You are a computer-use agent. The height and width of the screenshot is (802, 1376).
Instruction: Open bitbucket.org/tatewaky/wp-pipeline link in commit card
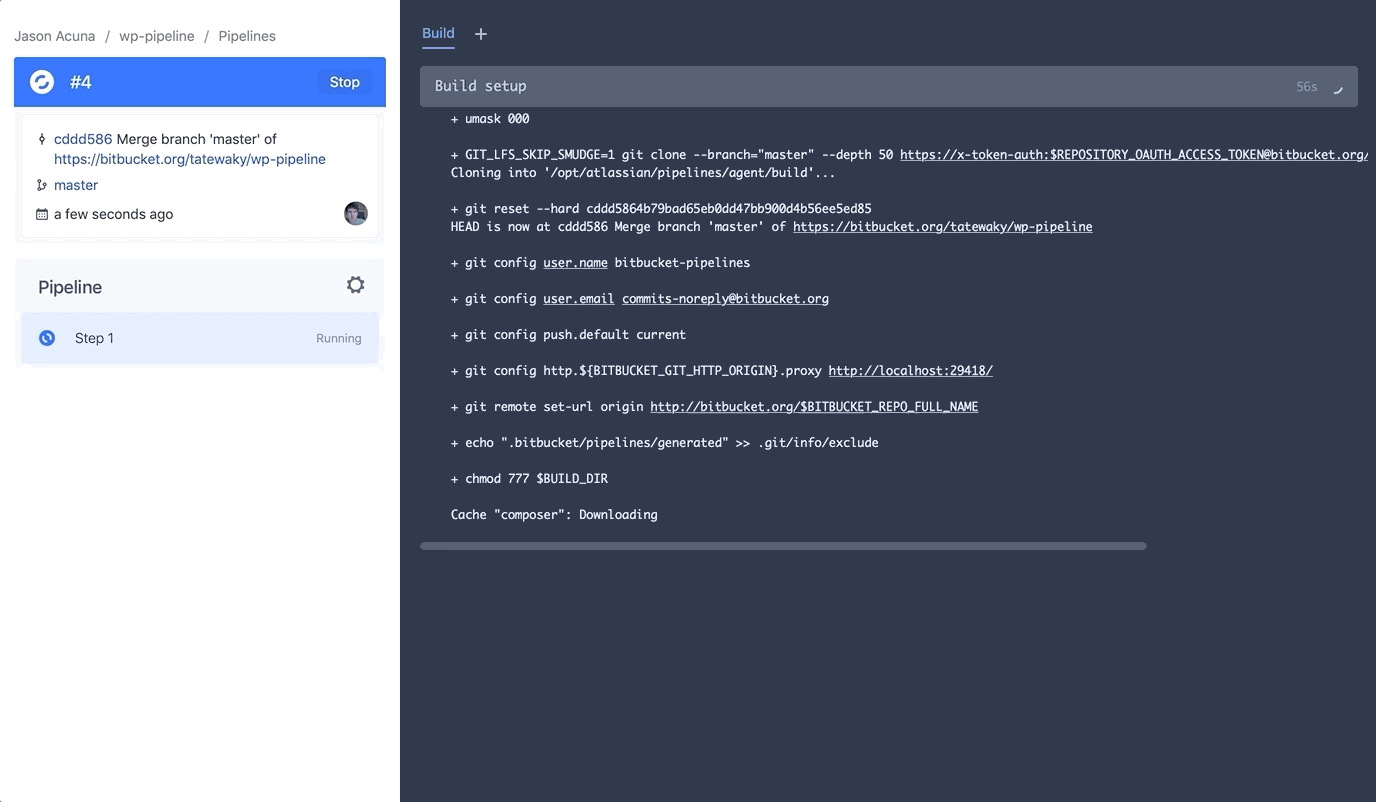click(190, 159)
